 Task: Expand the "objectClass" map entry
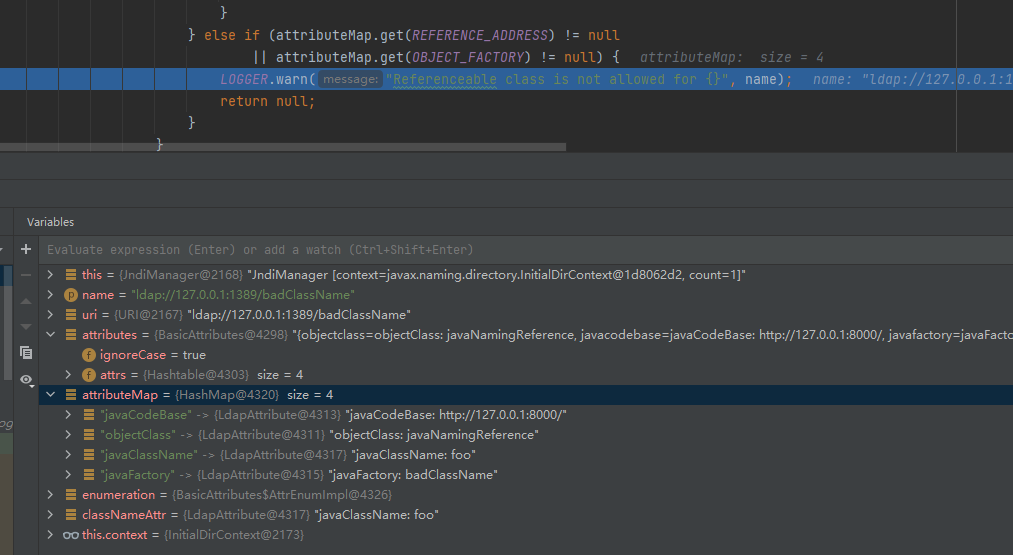[68, 435]
